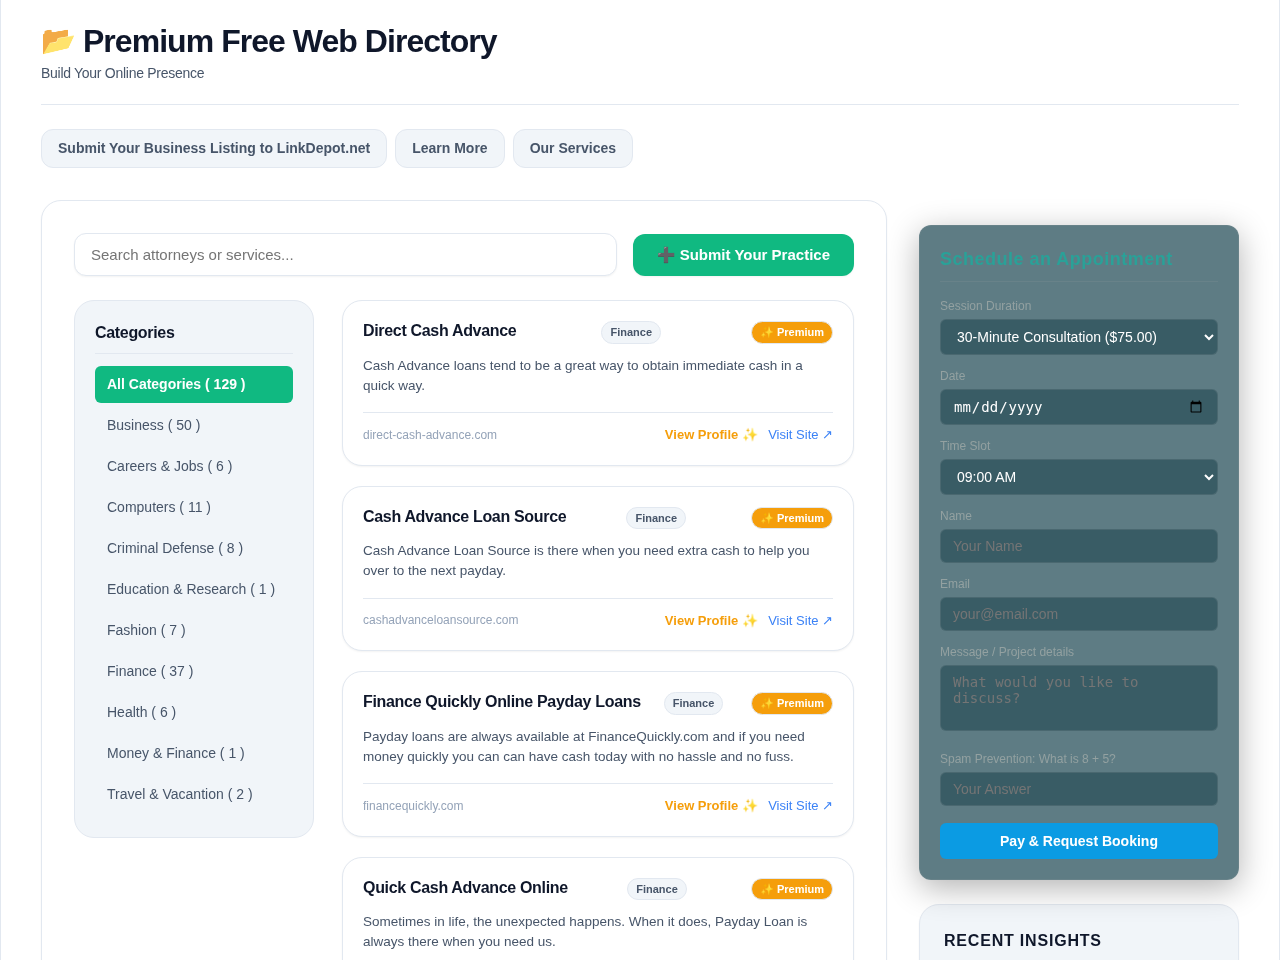The height and width of the screenshot is (960, 1280).
Task: Click the Finance tag on Cash Advance Loan Source
Action: point(656,518)
